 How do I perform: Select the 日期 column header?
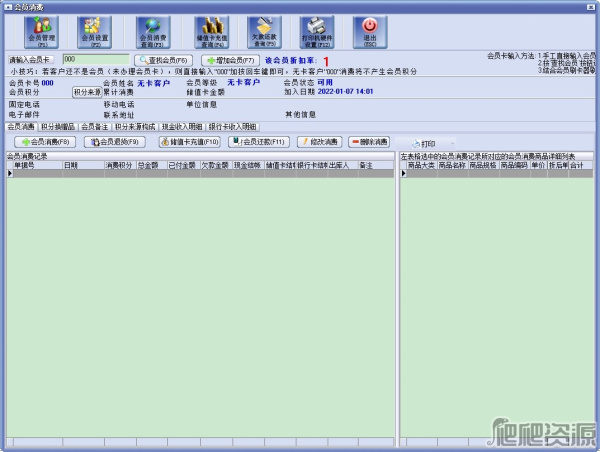click(83, 165)
